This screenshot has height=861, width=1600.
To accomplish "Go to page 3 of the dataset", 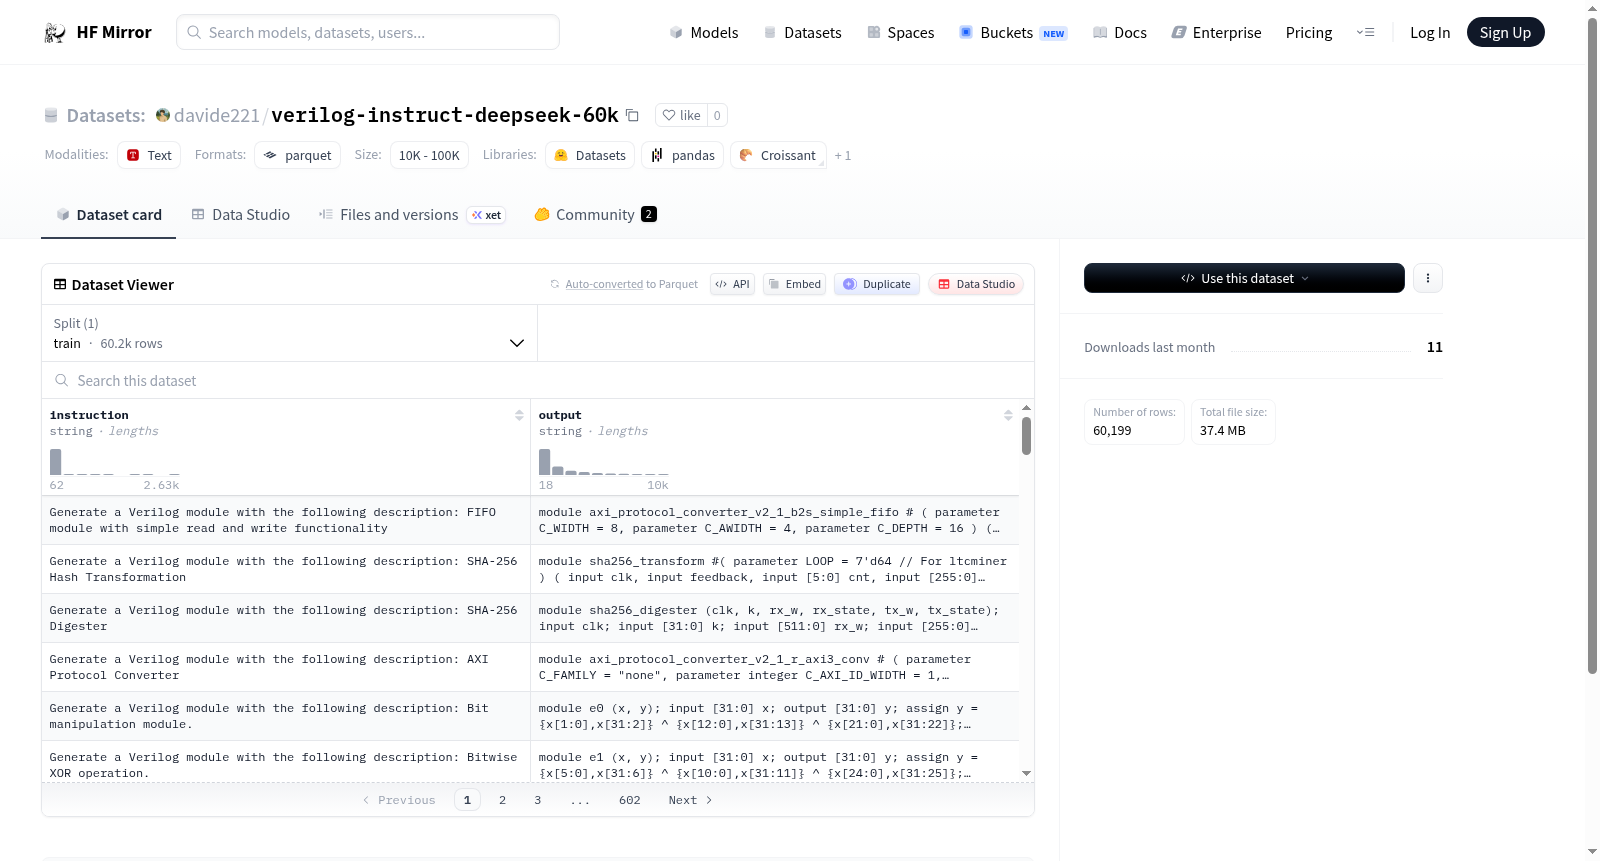I will pyautogui.click(x=538, y=800).
